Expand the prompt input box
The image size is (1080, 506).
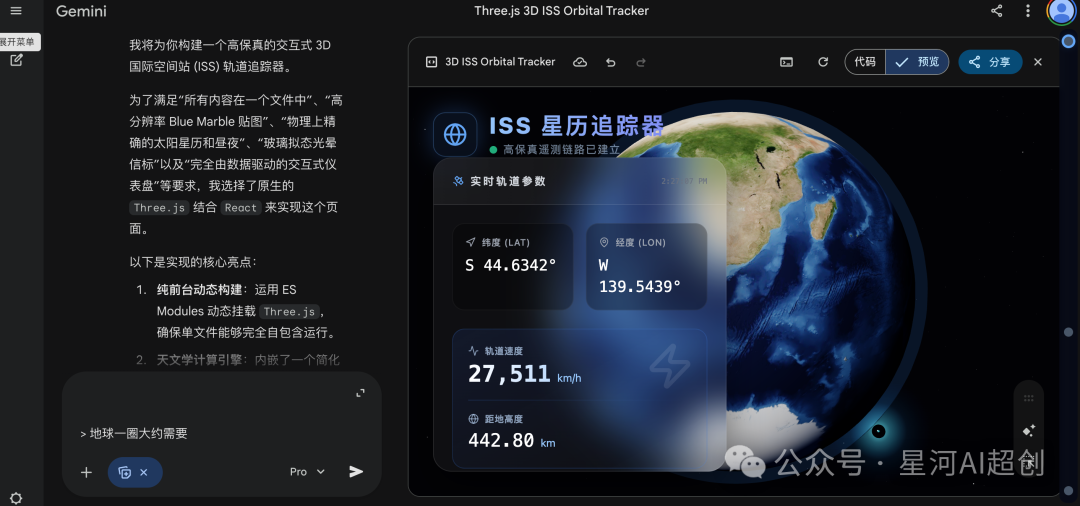(x=360, y=393)
